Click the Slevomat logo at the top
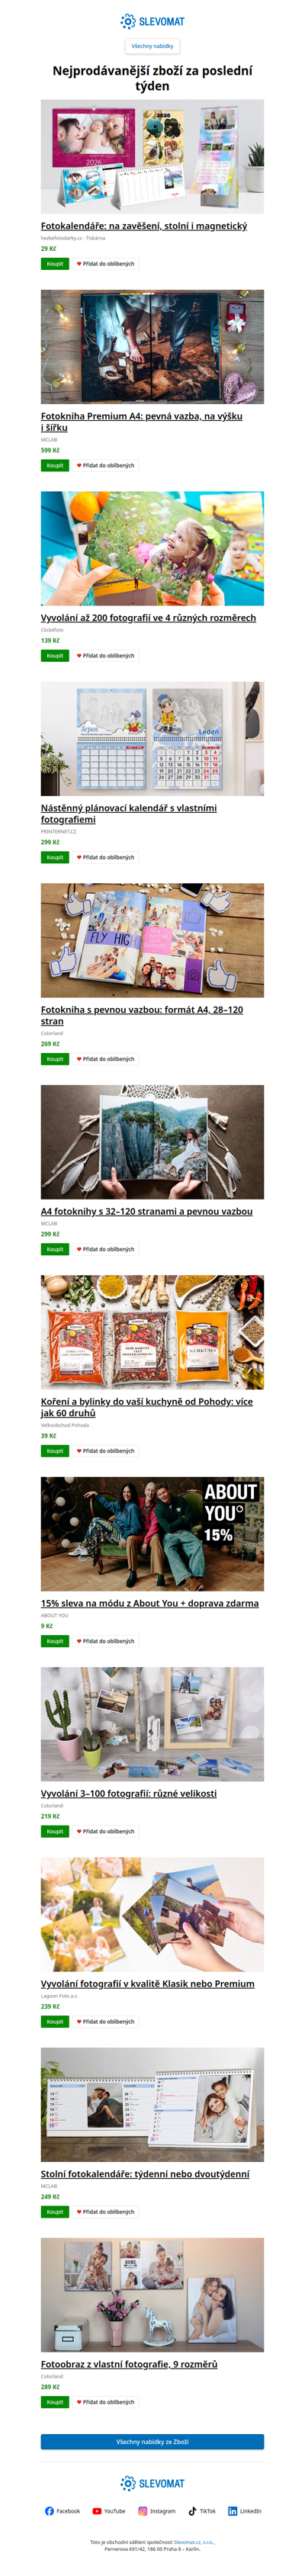Viewport: 305px width, 2576px height. [x=152, y=21]
